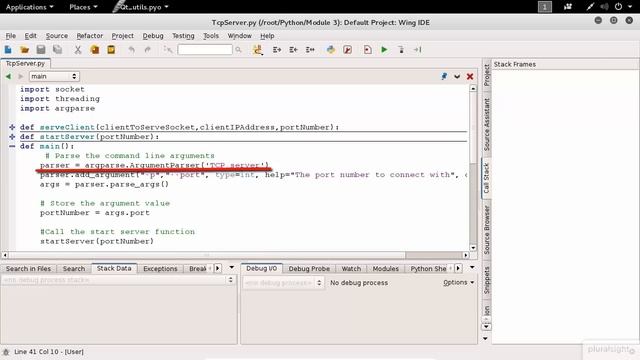Open the debug stack selector dropdown
Viewport: 640px width, 360px height.
[118, 280]
